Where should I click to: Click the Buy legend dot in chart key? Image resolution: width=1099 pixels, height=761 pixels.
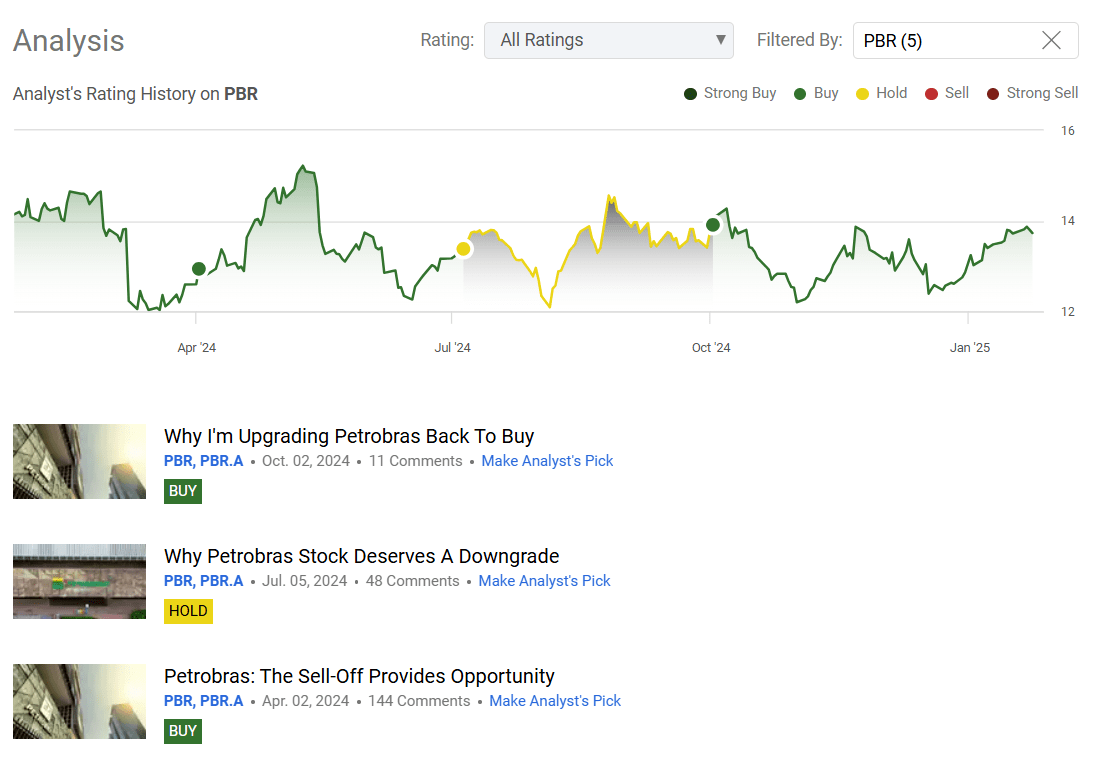click(x=797, y=93)
